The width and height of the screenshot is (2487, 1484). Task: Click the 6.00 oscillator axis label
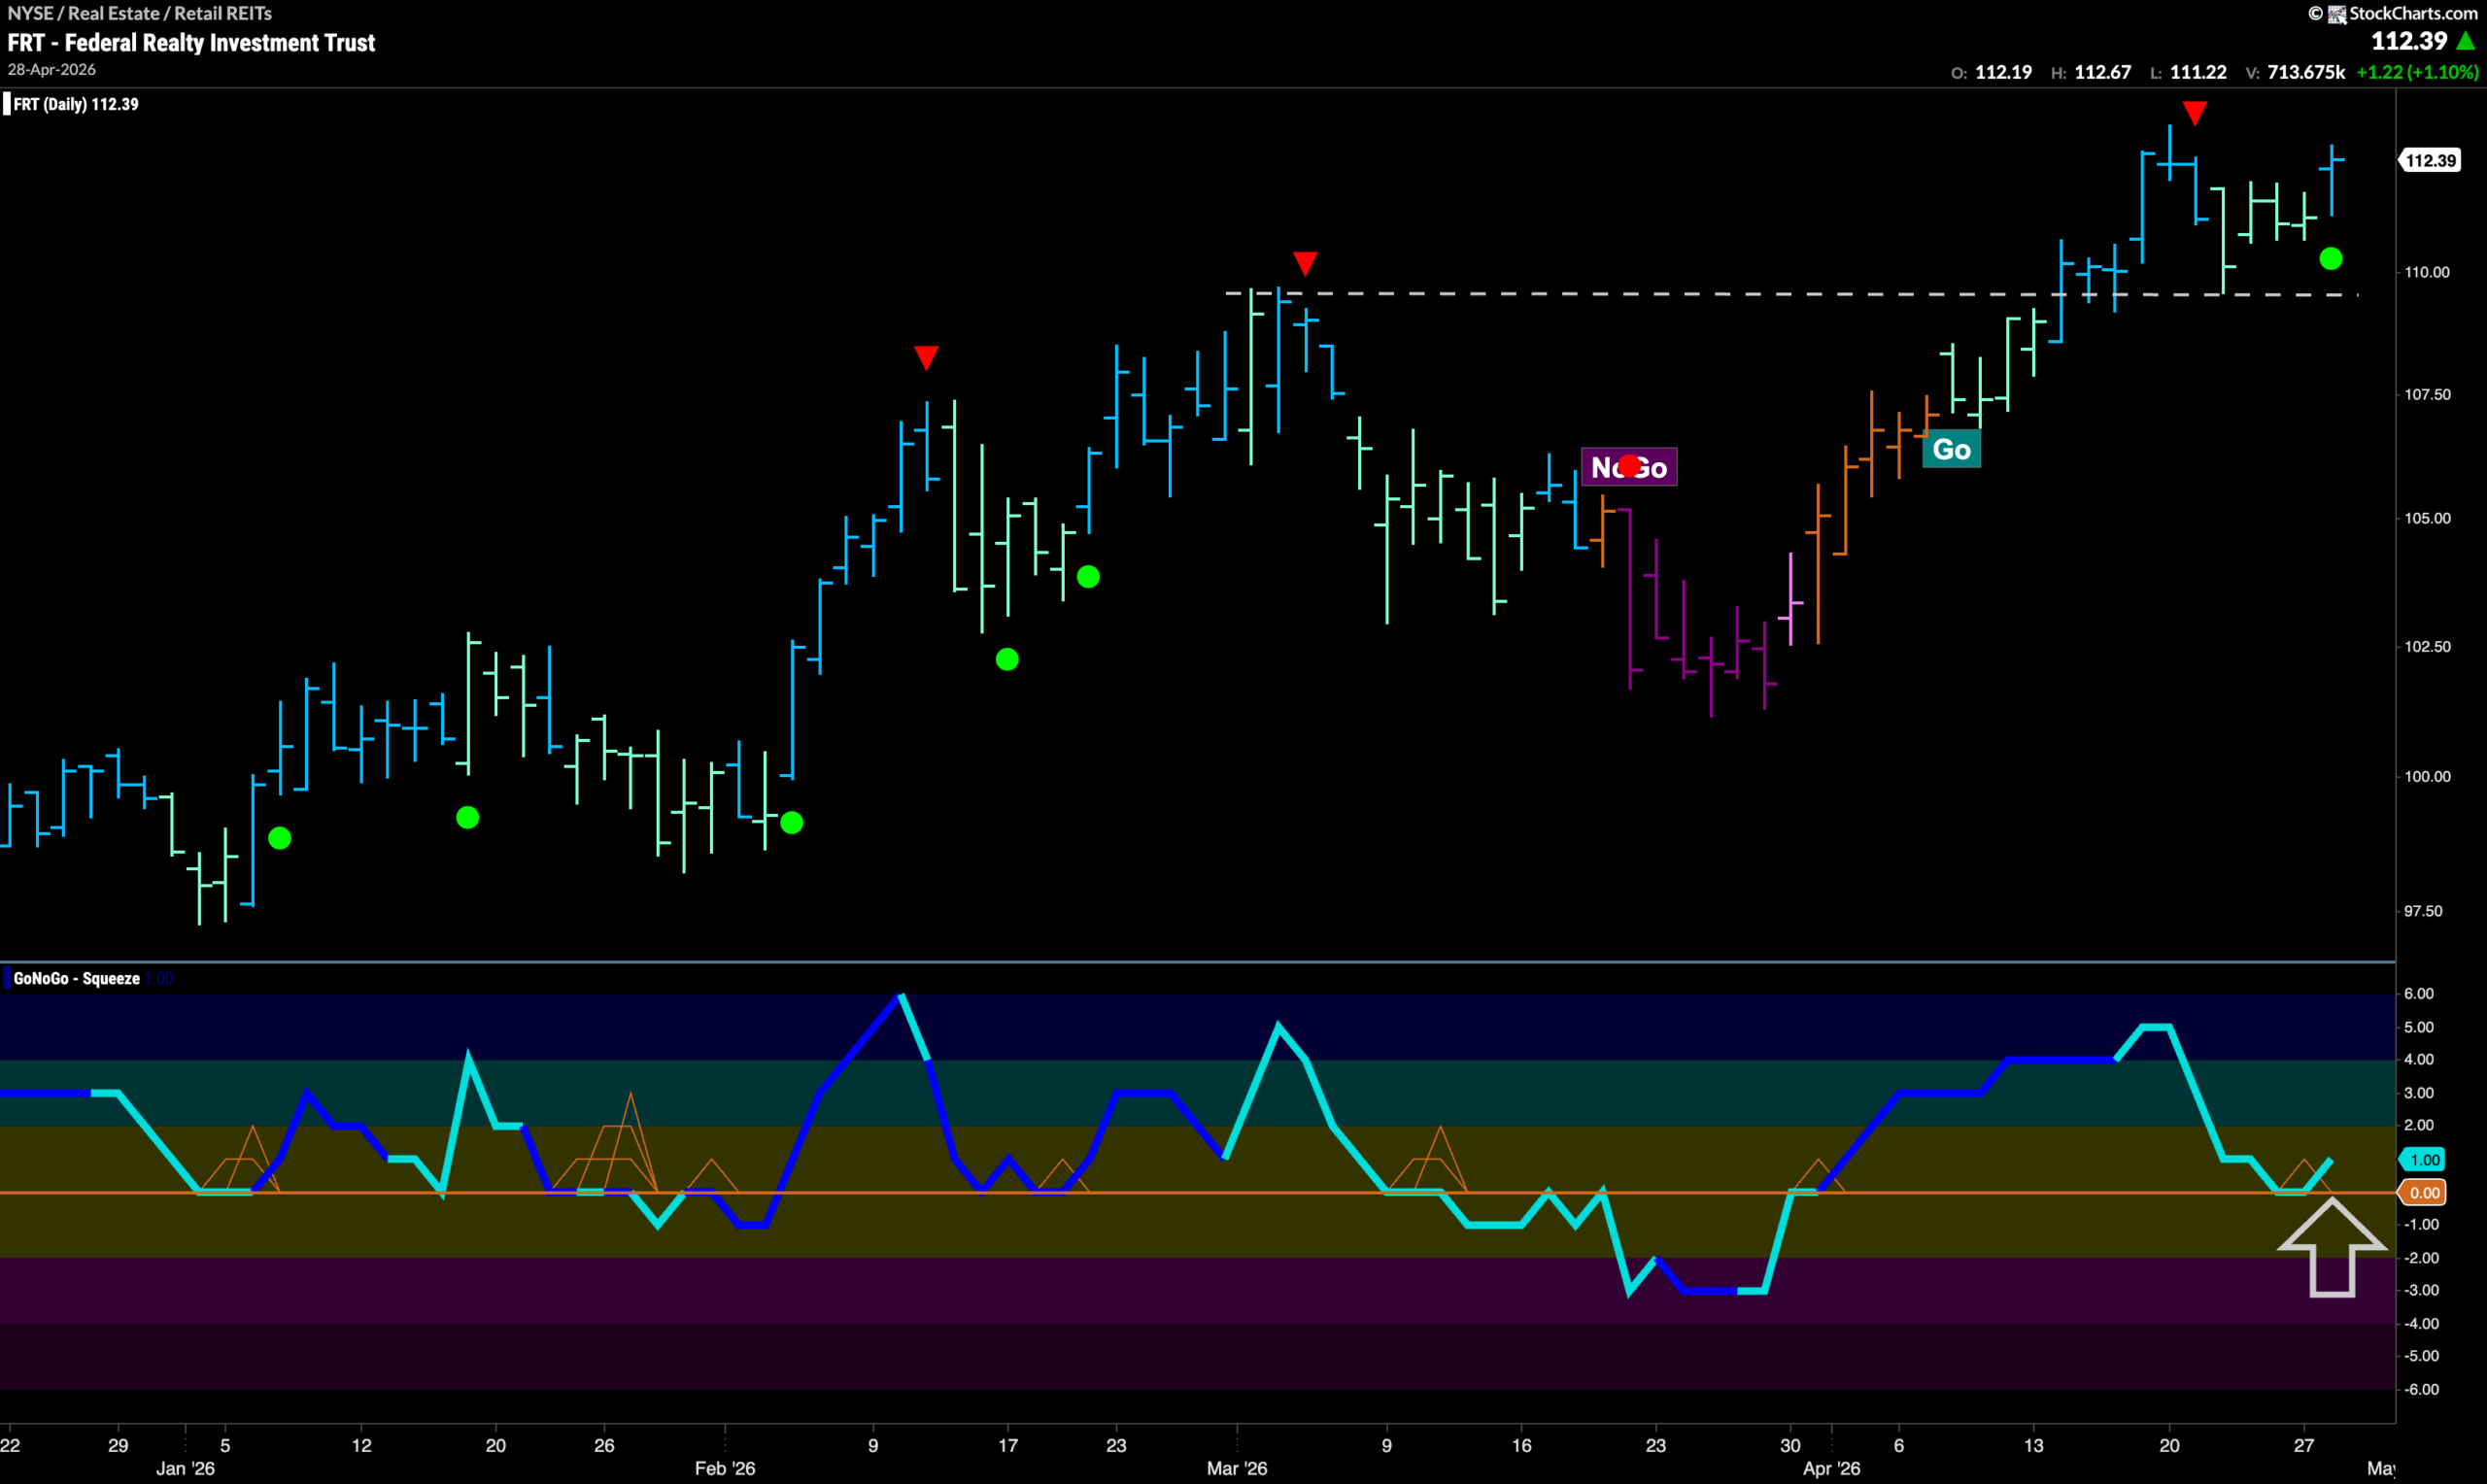2418,993
